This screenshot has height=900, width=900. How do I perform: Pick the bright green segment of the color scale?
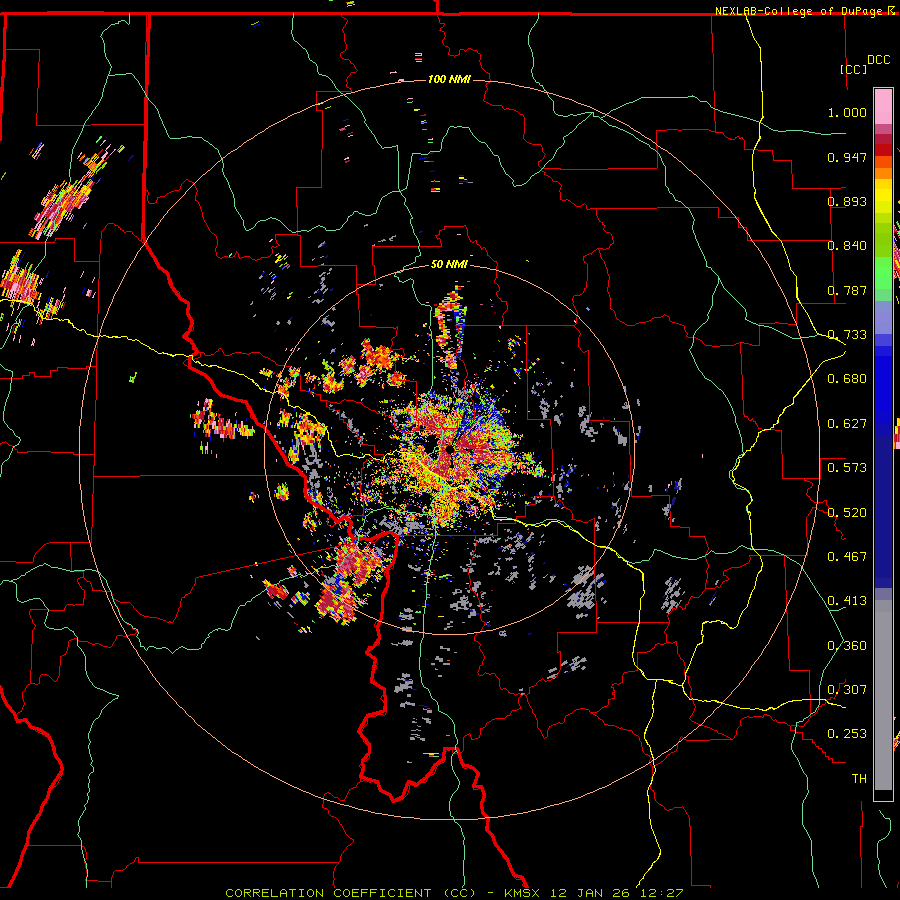coord(883,272)
